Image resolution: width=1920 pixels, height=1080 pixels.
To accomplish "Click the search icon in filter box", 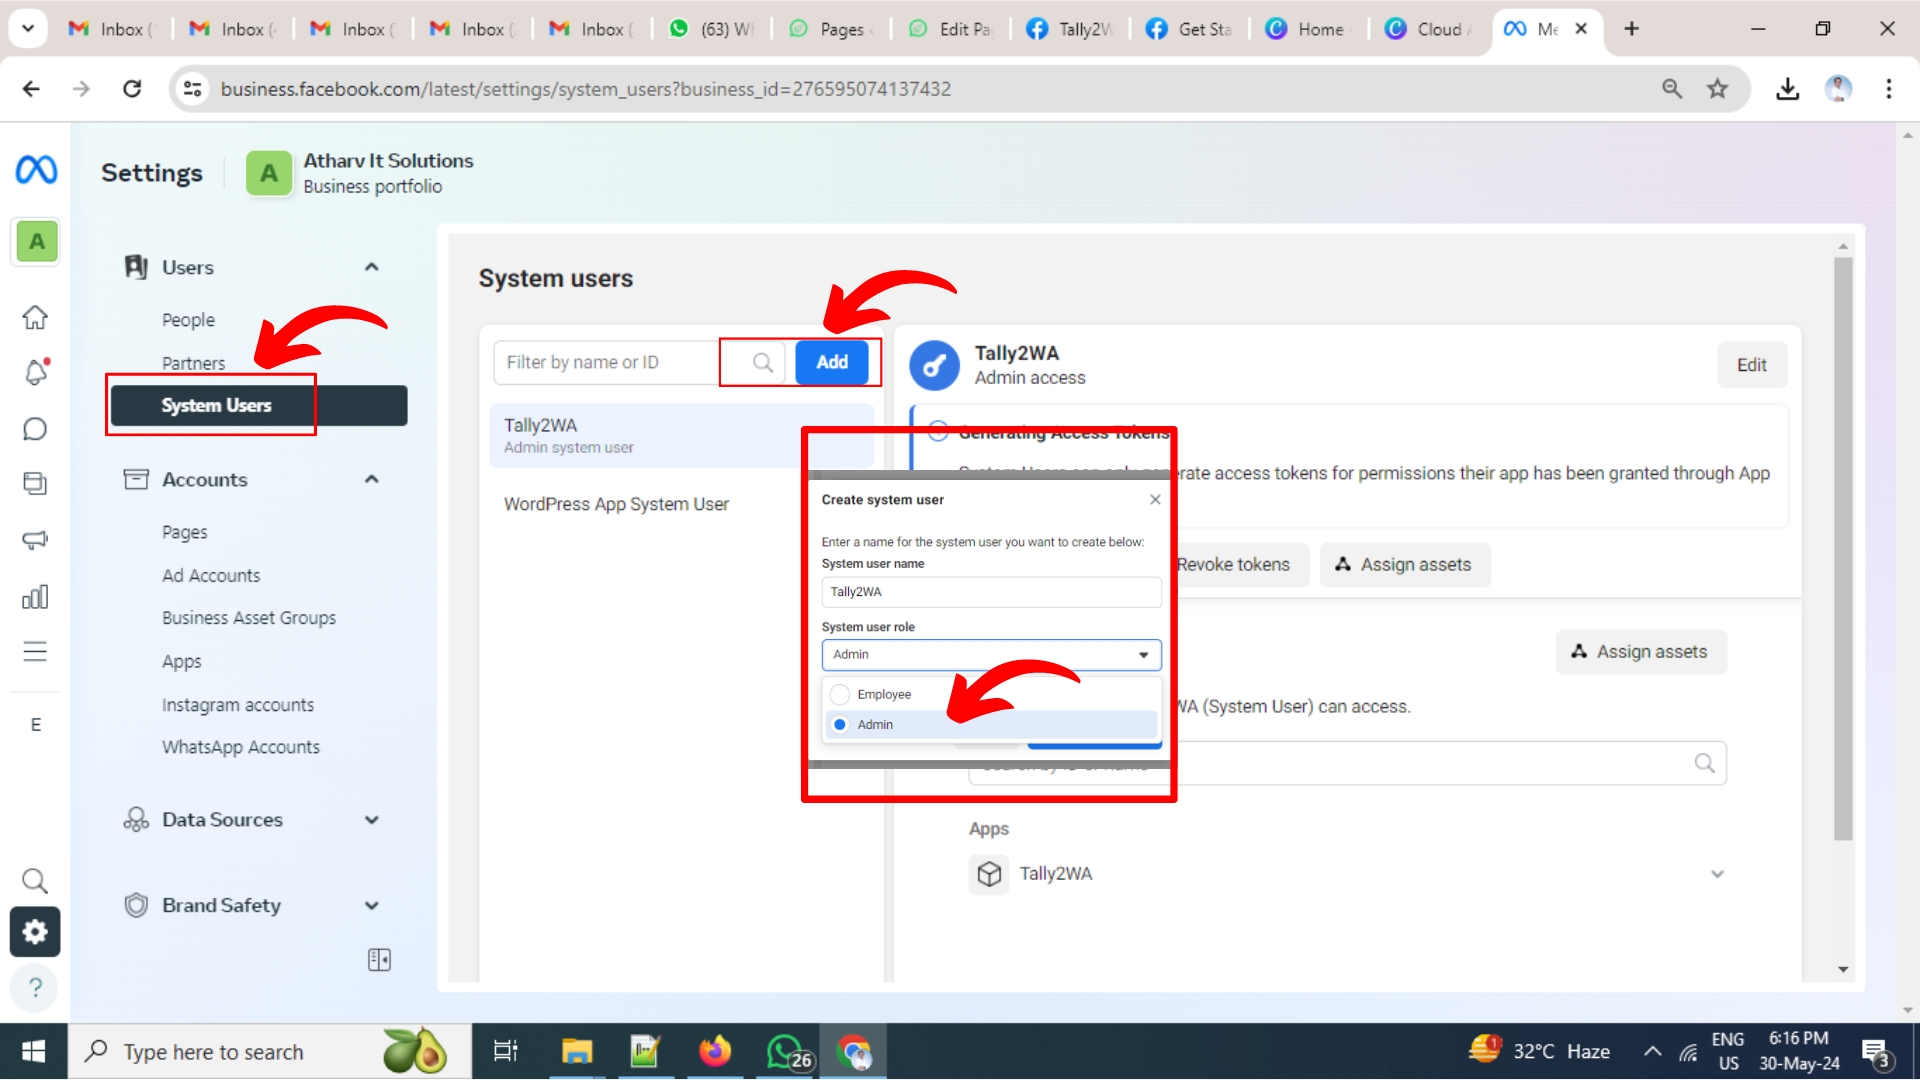I will [x=763, y=363].
